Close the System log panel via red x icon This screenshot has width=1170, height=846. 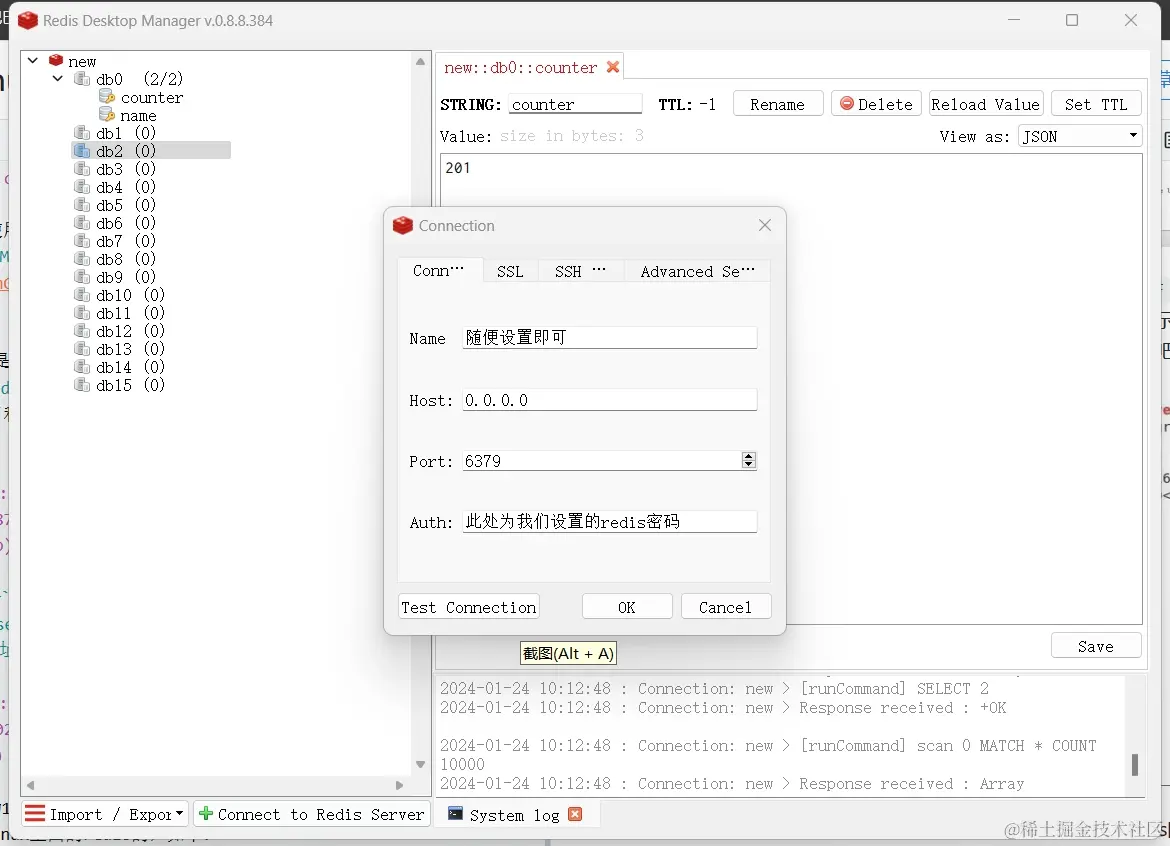point(575,814)
